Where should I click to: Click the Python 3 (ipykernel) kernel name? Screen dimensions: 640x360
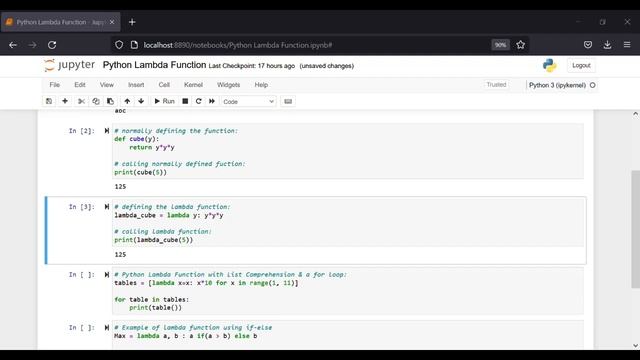[557, 85]
